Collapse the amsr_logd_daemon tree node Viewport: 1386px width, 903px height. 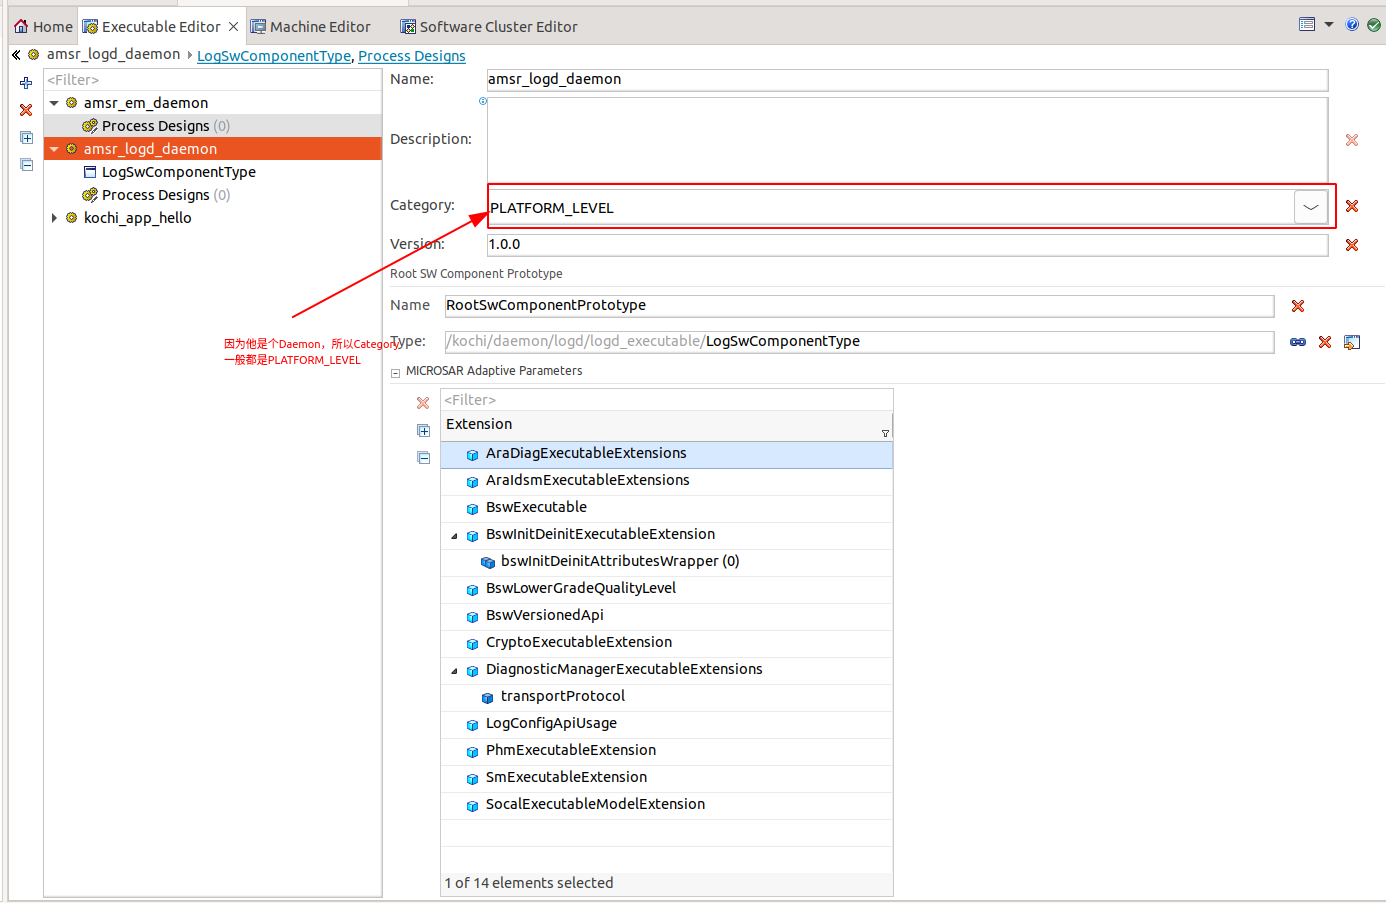pyautogui.click(x=54, y=149)
